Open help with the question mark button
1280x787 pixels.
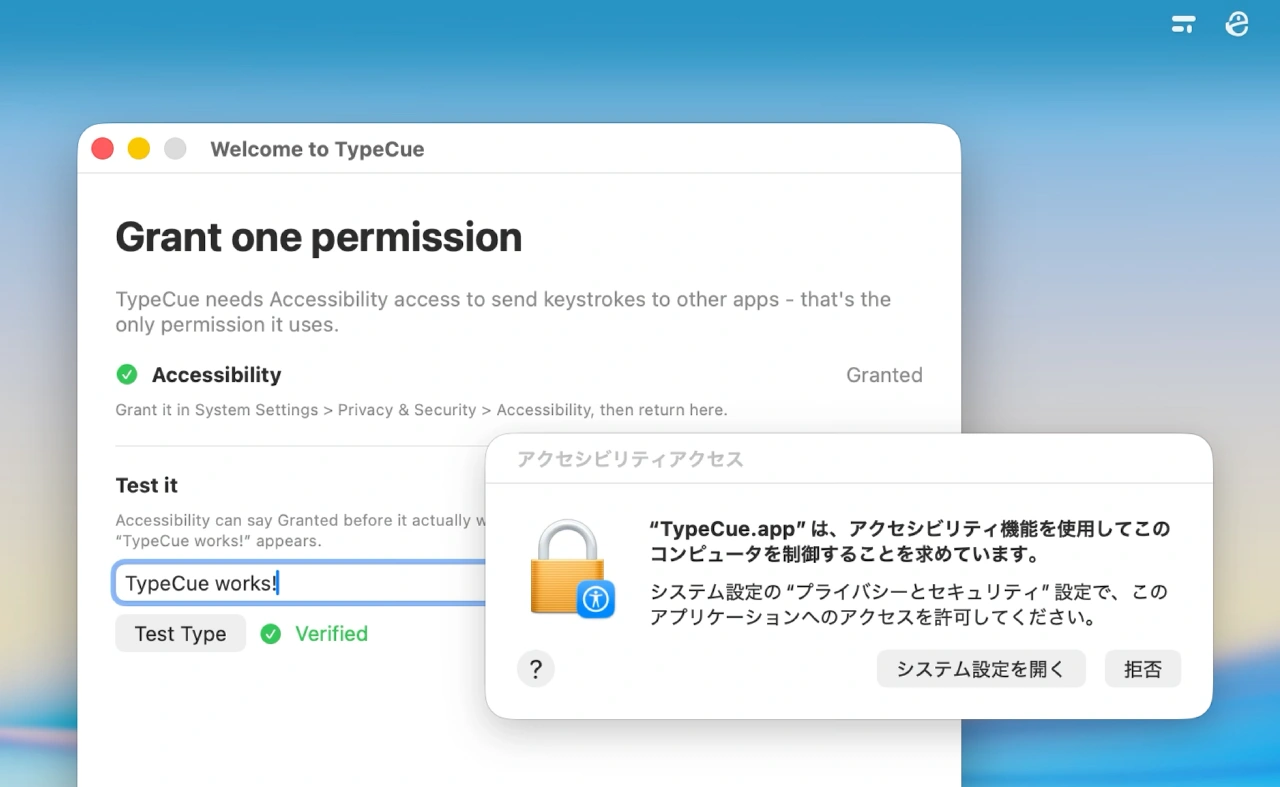pyautogui.click(x=536, y=669)
